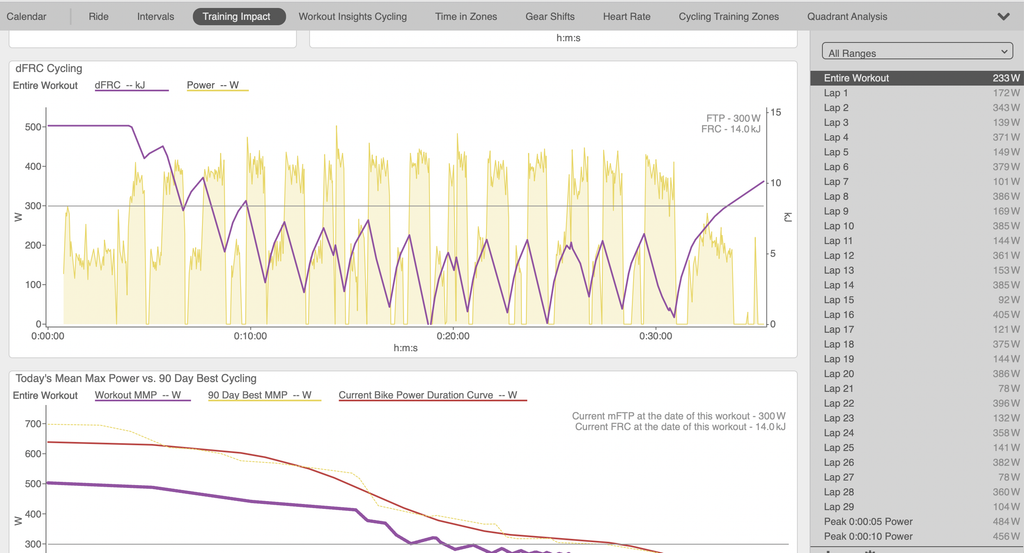Select Lap 12 in the ranges list
The image size is (1024, 553).
917,255
